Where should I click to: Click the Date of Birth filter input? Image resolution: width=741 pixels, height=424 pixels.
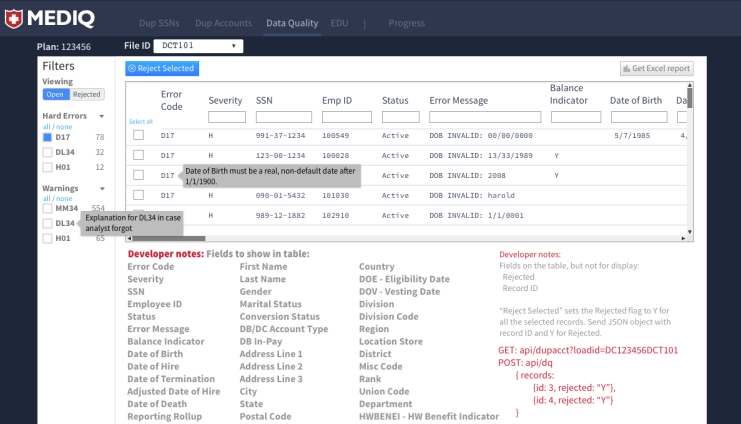click(x=639, y=117)
